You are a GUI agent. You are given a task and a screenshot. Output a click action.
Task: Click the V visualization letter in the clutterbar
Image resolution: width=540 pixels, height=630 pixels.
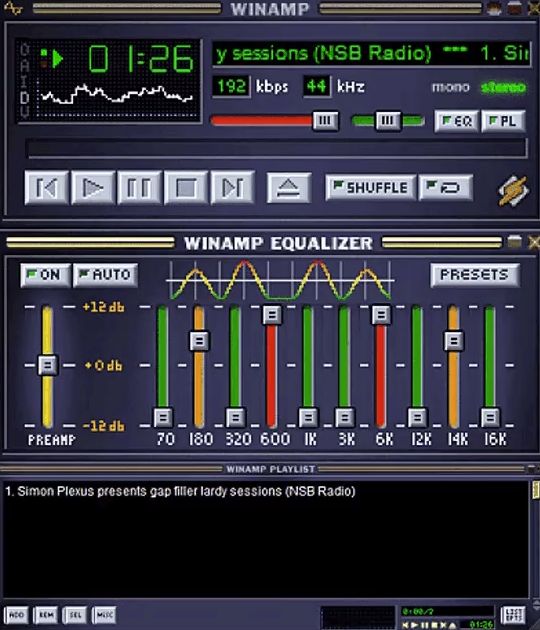(25, 112)
